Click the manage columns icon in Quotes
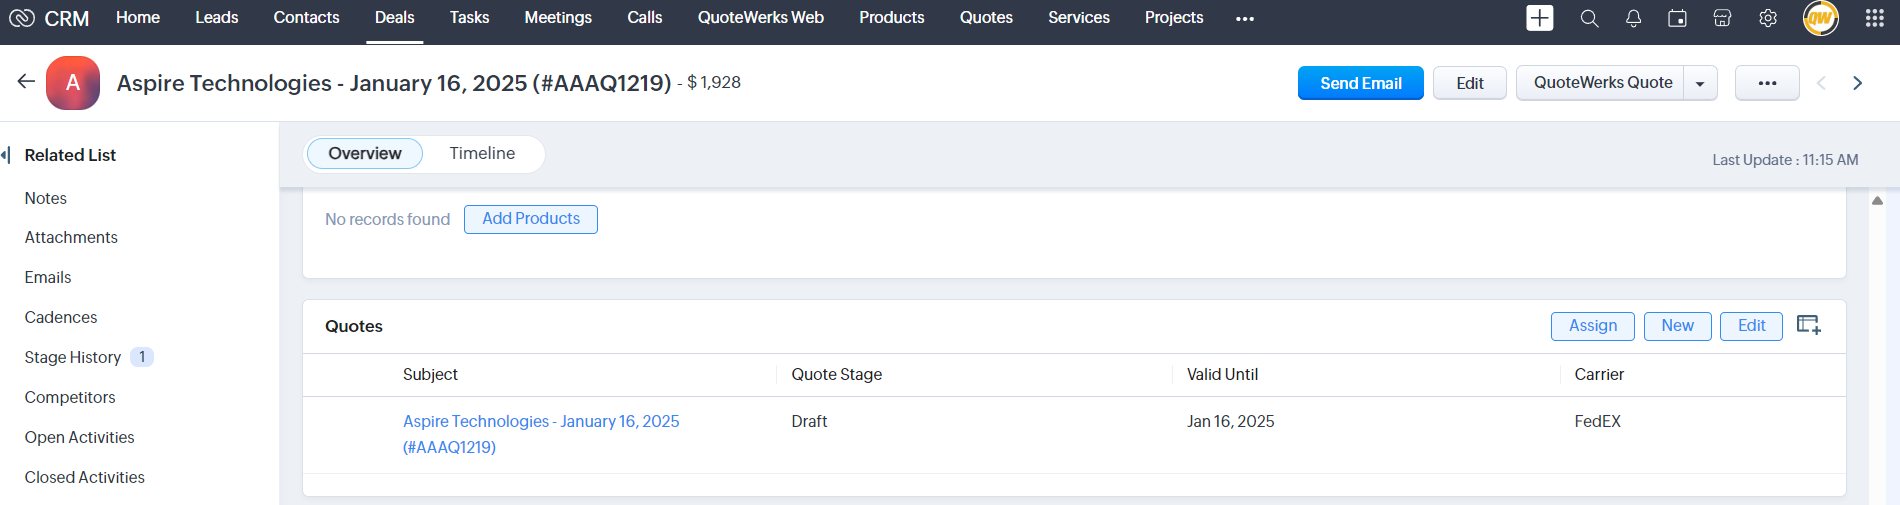This screenshot has height=505, width=1900. click(1808, 325)
